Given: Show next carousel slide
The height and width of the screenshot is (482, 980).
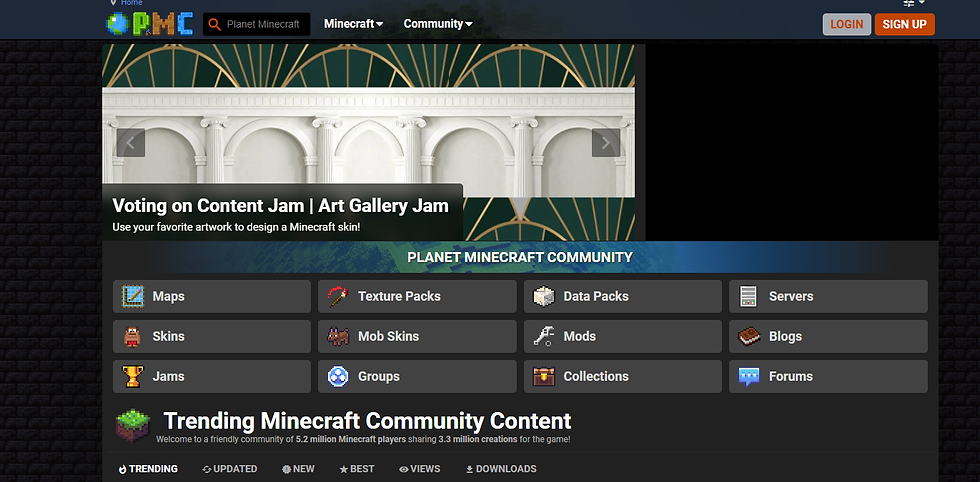Looking at the screenshot, I should pyautogui.click(x=606, y=143).
